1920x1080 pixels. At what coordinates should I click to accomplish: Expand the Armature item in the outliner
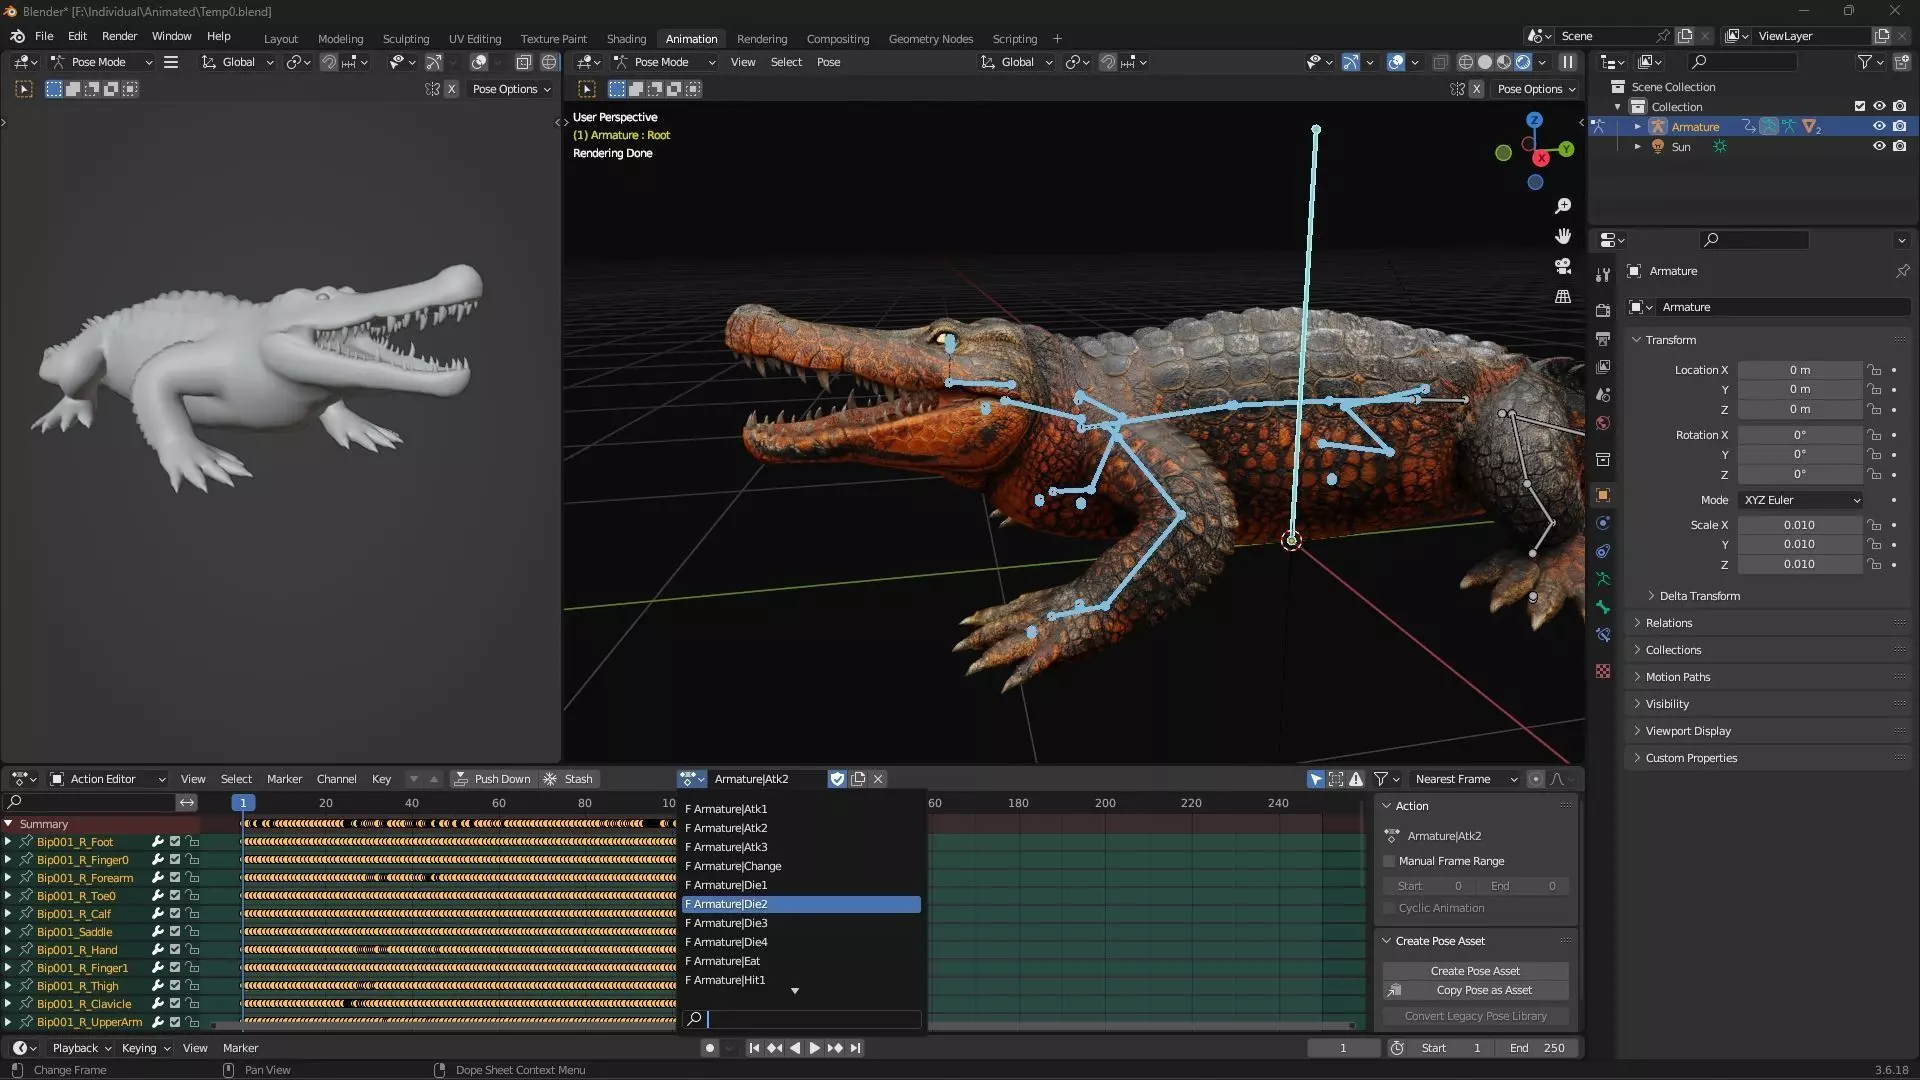tap(1637, 127)
